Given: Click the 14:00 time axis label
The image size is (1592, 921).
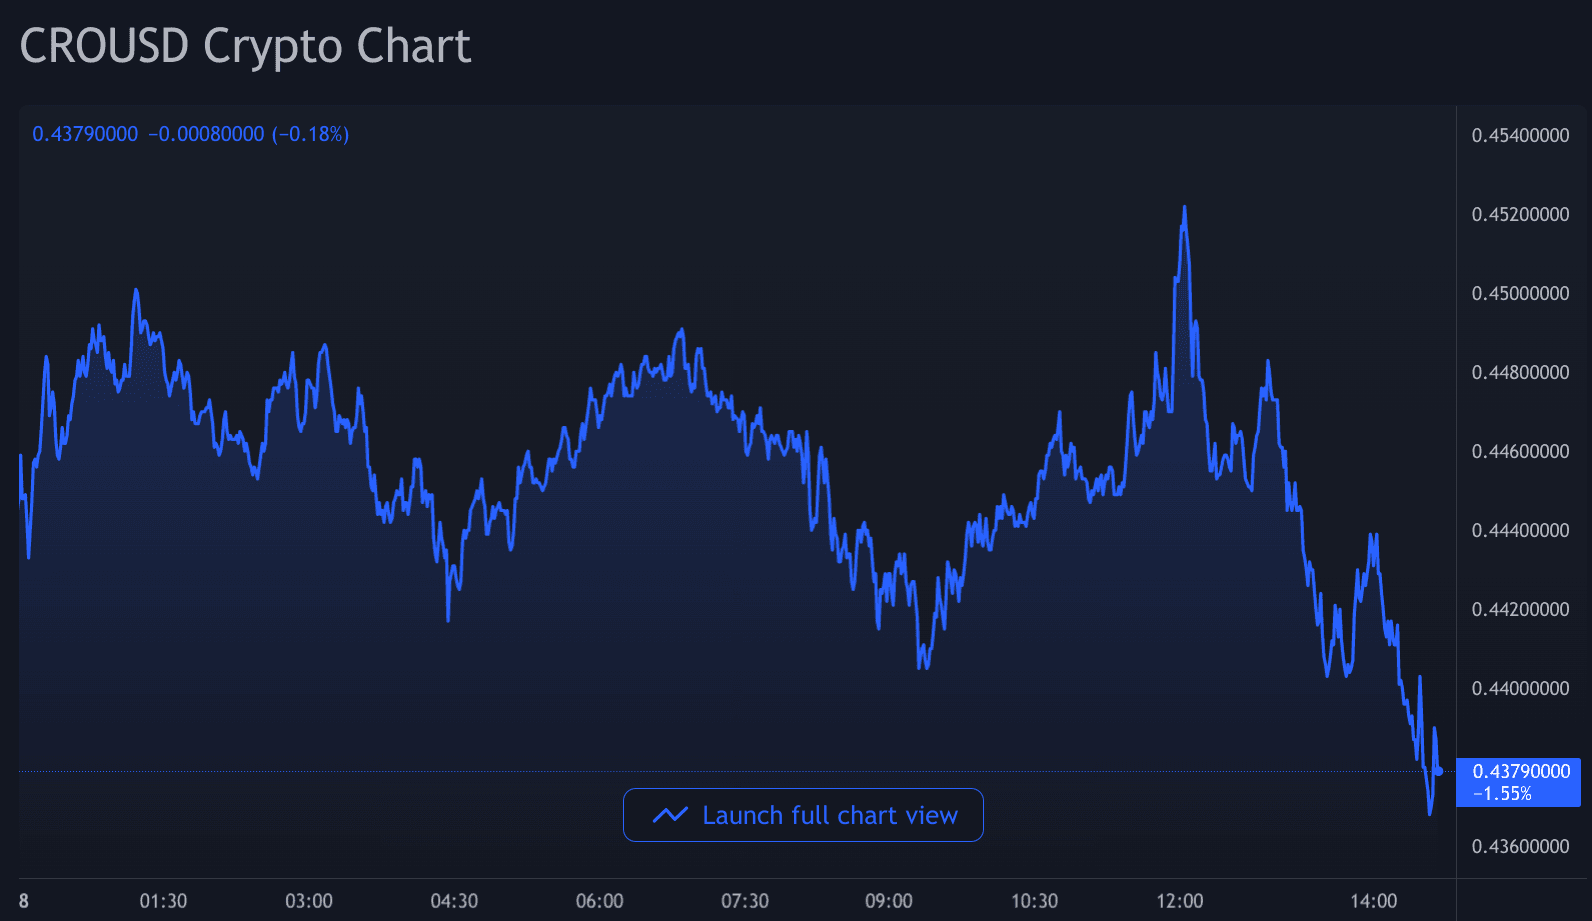Looking at the screenshot, I should (x=1374, y=901).
